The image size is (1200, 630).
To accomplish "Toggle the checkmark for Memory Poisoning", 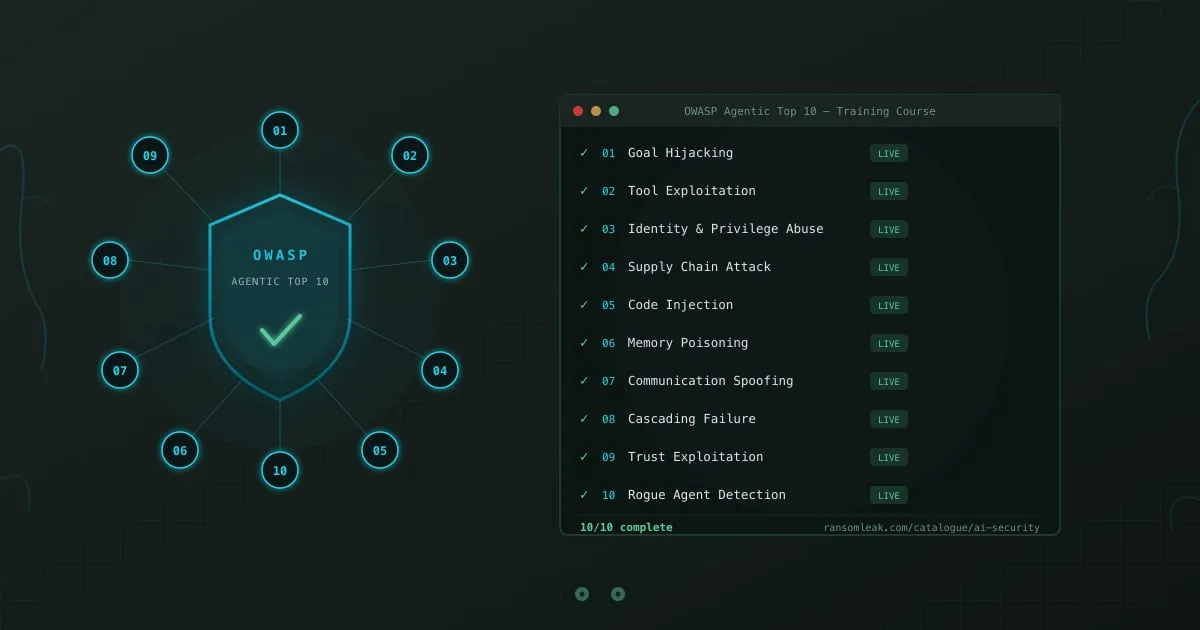I will point(584,343).
